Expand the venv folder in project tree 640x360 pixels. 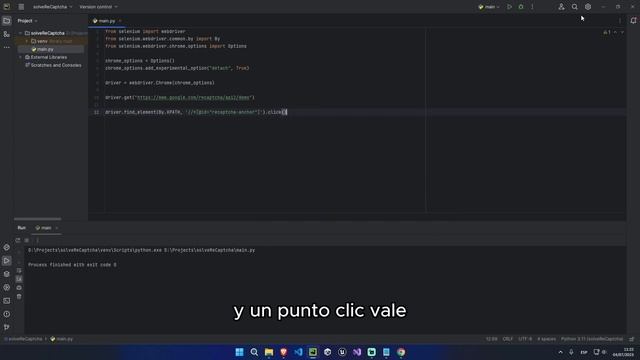[x=27, y=41]
